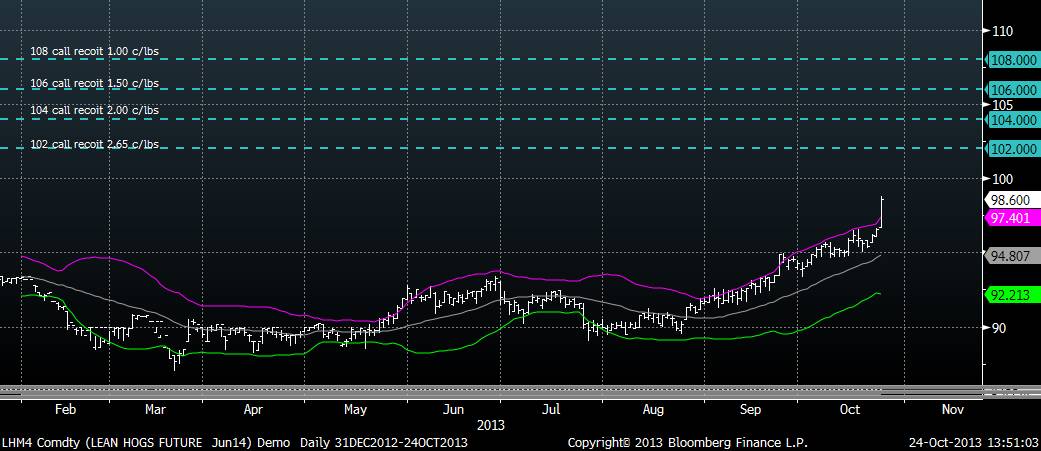The width and height of the screenshot is (1041, 451).
Task: Select the magenta 97.401 upper band tag
Action: 1009,217
